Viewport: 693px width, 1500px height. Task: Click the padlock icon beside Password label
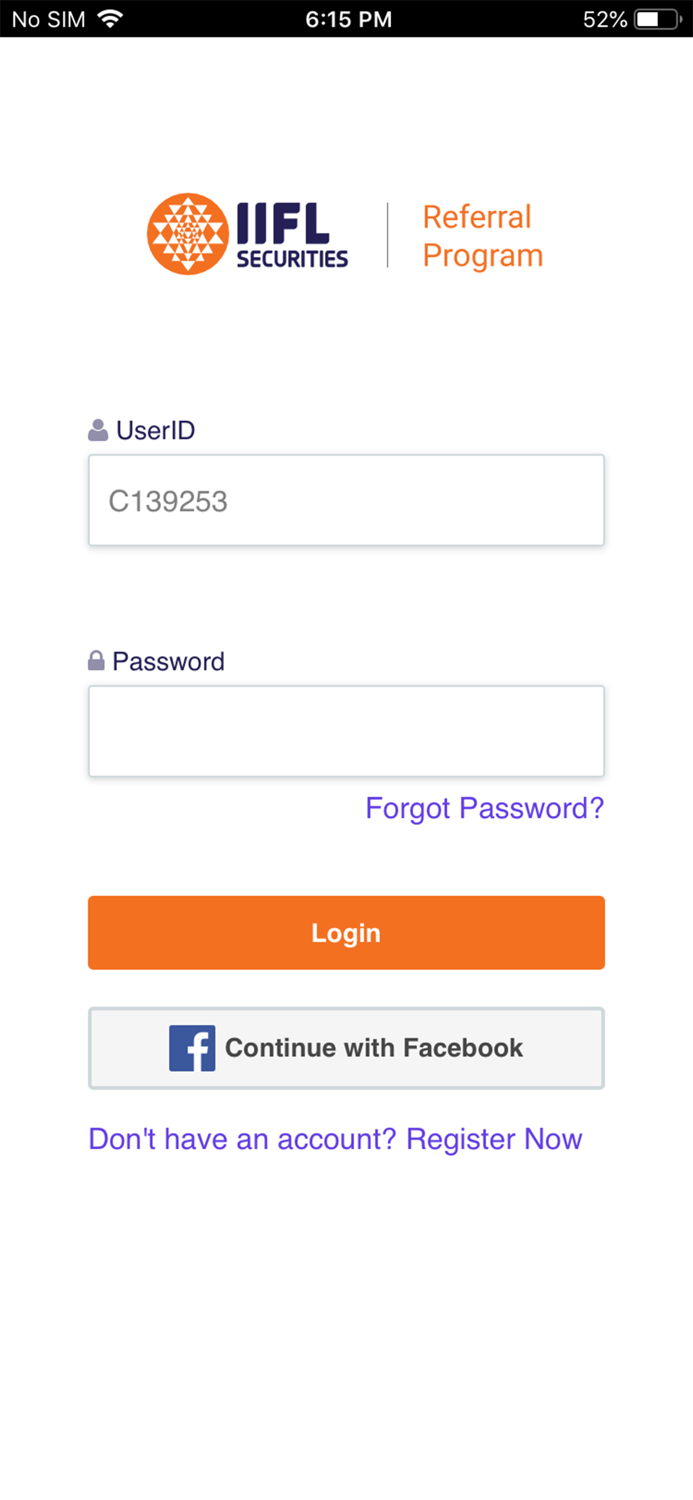pos(95,659)
